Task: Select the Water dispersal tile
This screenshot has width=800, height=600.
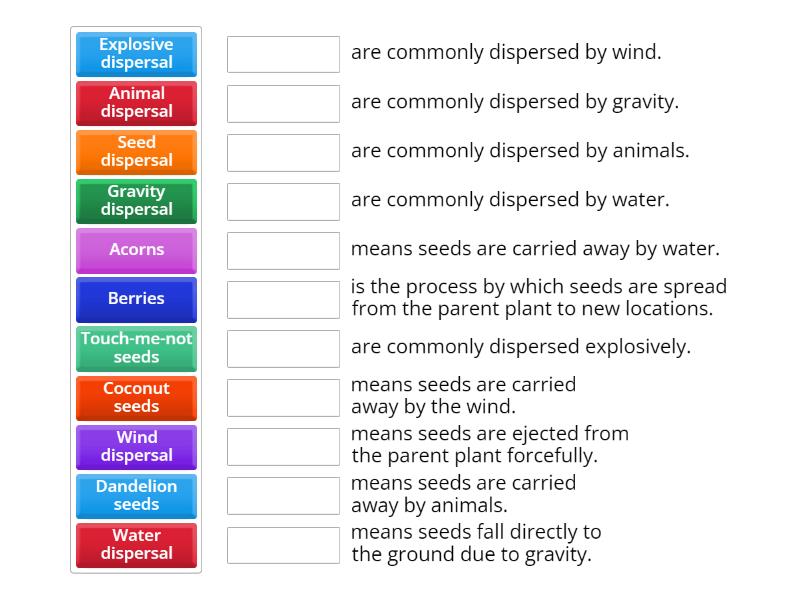Action: click(x=136, y=545)
